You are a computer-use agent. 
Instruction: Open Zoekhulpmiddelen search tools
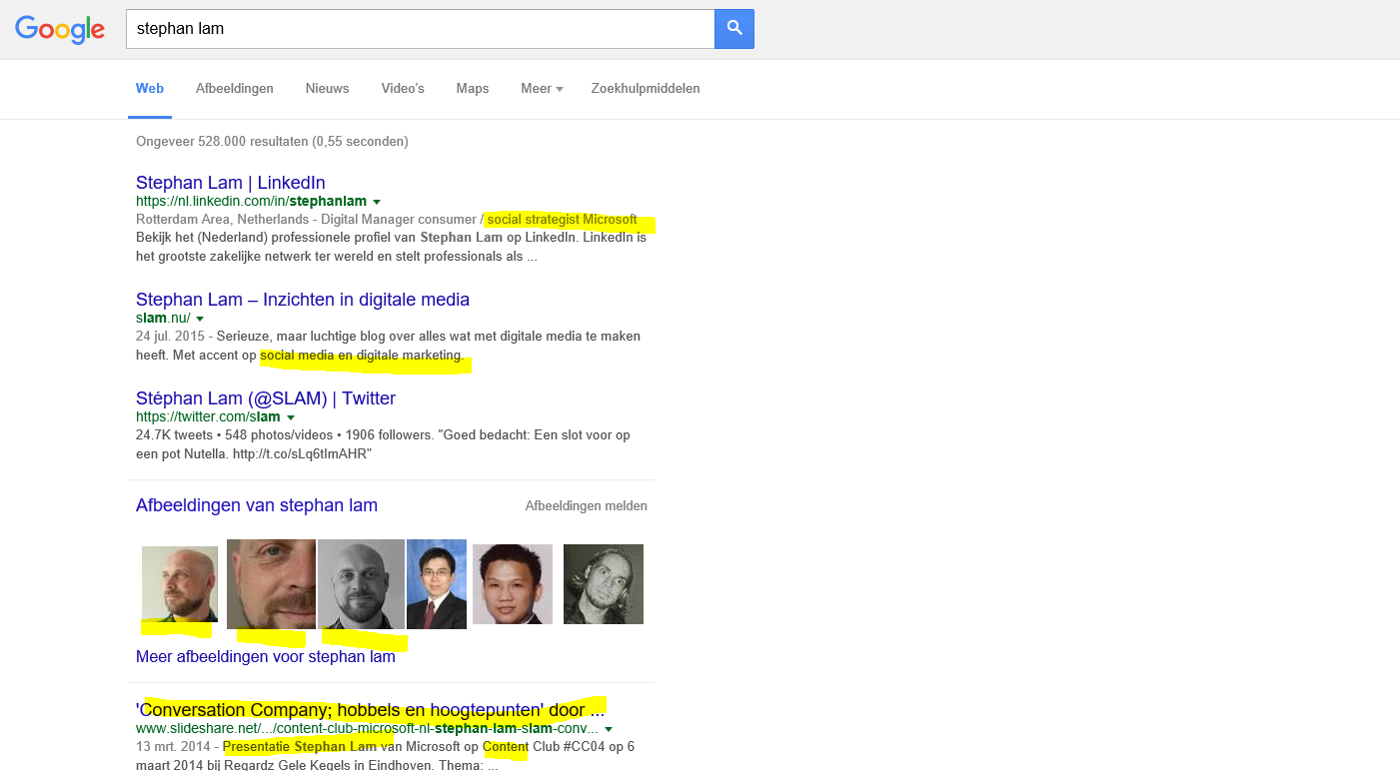(645, 89)
